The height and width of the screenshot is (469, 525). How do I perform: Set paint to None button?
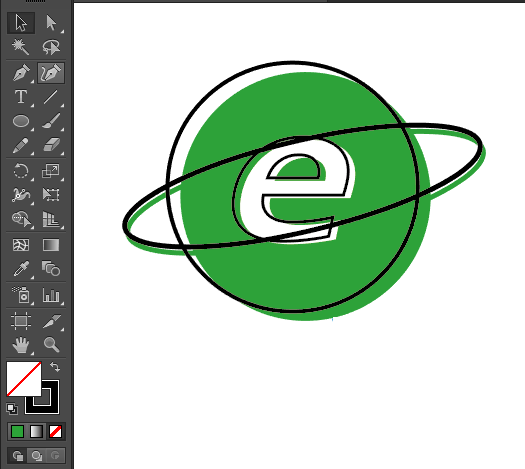tap(55, 432)
